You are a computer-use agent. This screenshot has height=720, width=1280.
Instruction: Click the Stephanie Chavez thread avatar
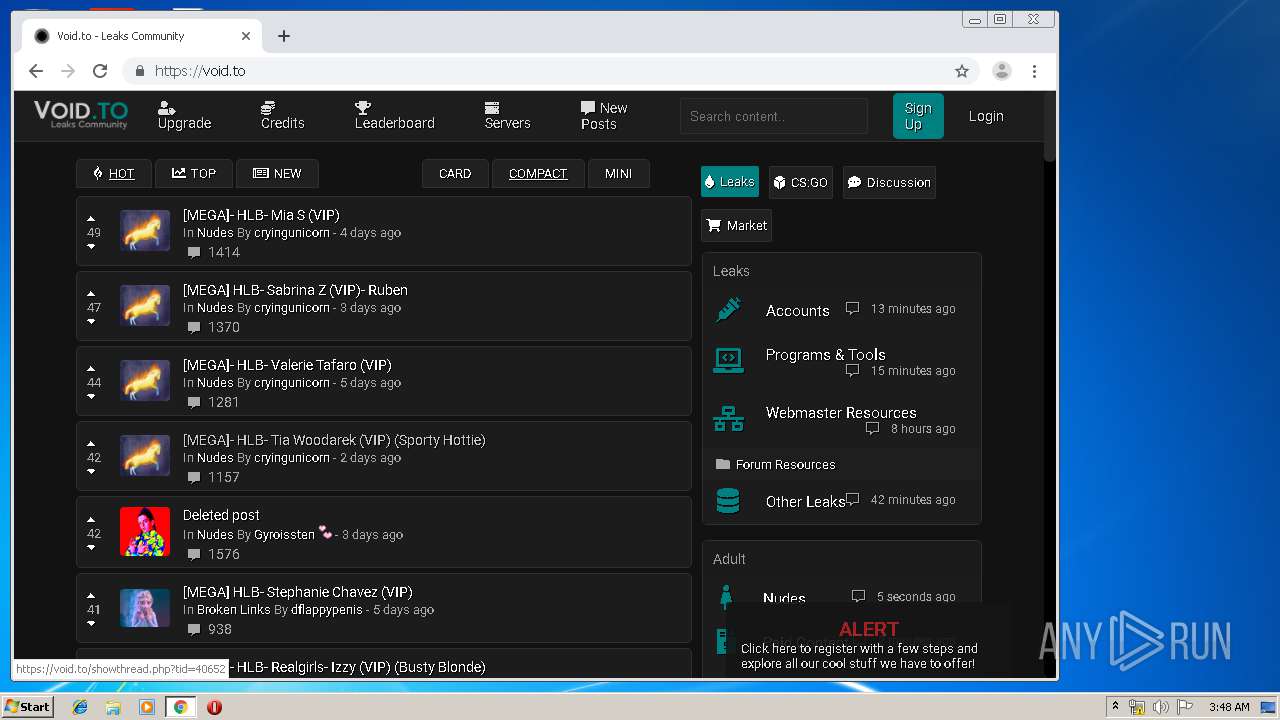click(145, 607)
